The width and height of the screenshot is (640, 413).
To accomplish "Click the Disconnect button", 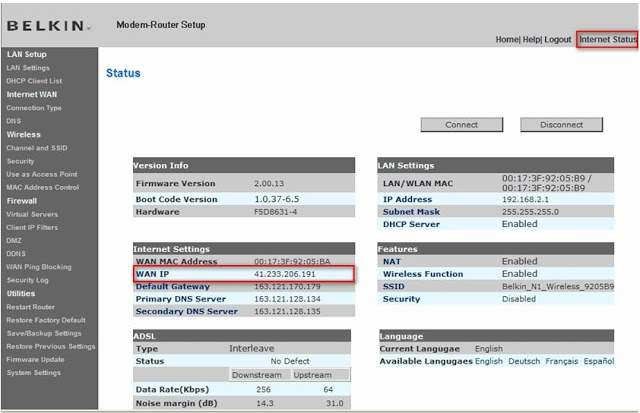I will (x=561, y=125).
